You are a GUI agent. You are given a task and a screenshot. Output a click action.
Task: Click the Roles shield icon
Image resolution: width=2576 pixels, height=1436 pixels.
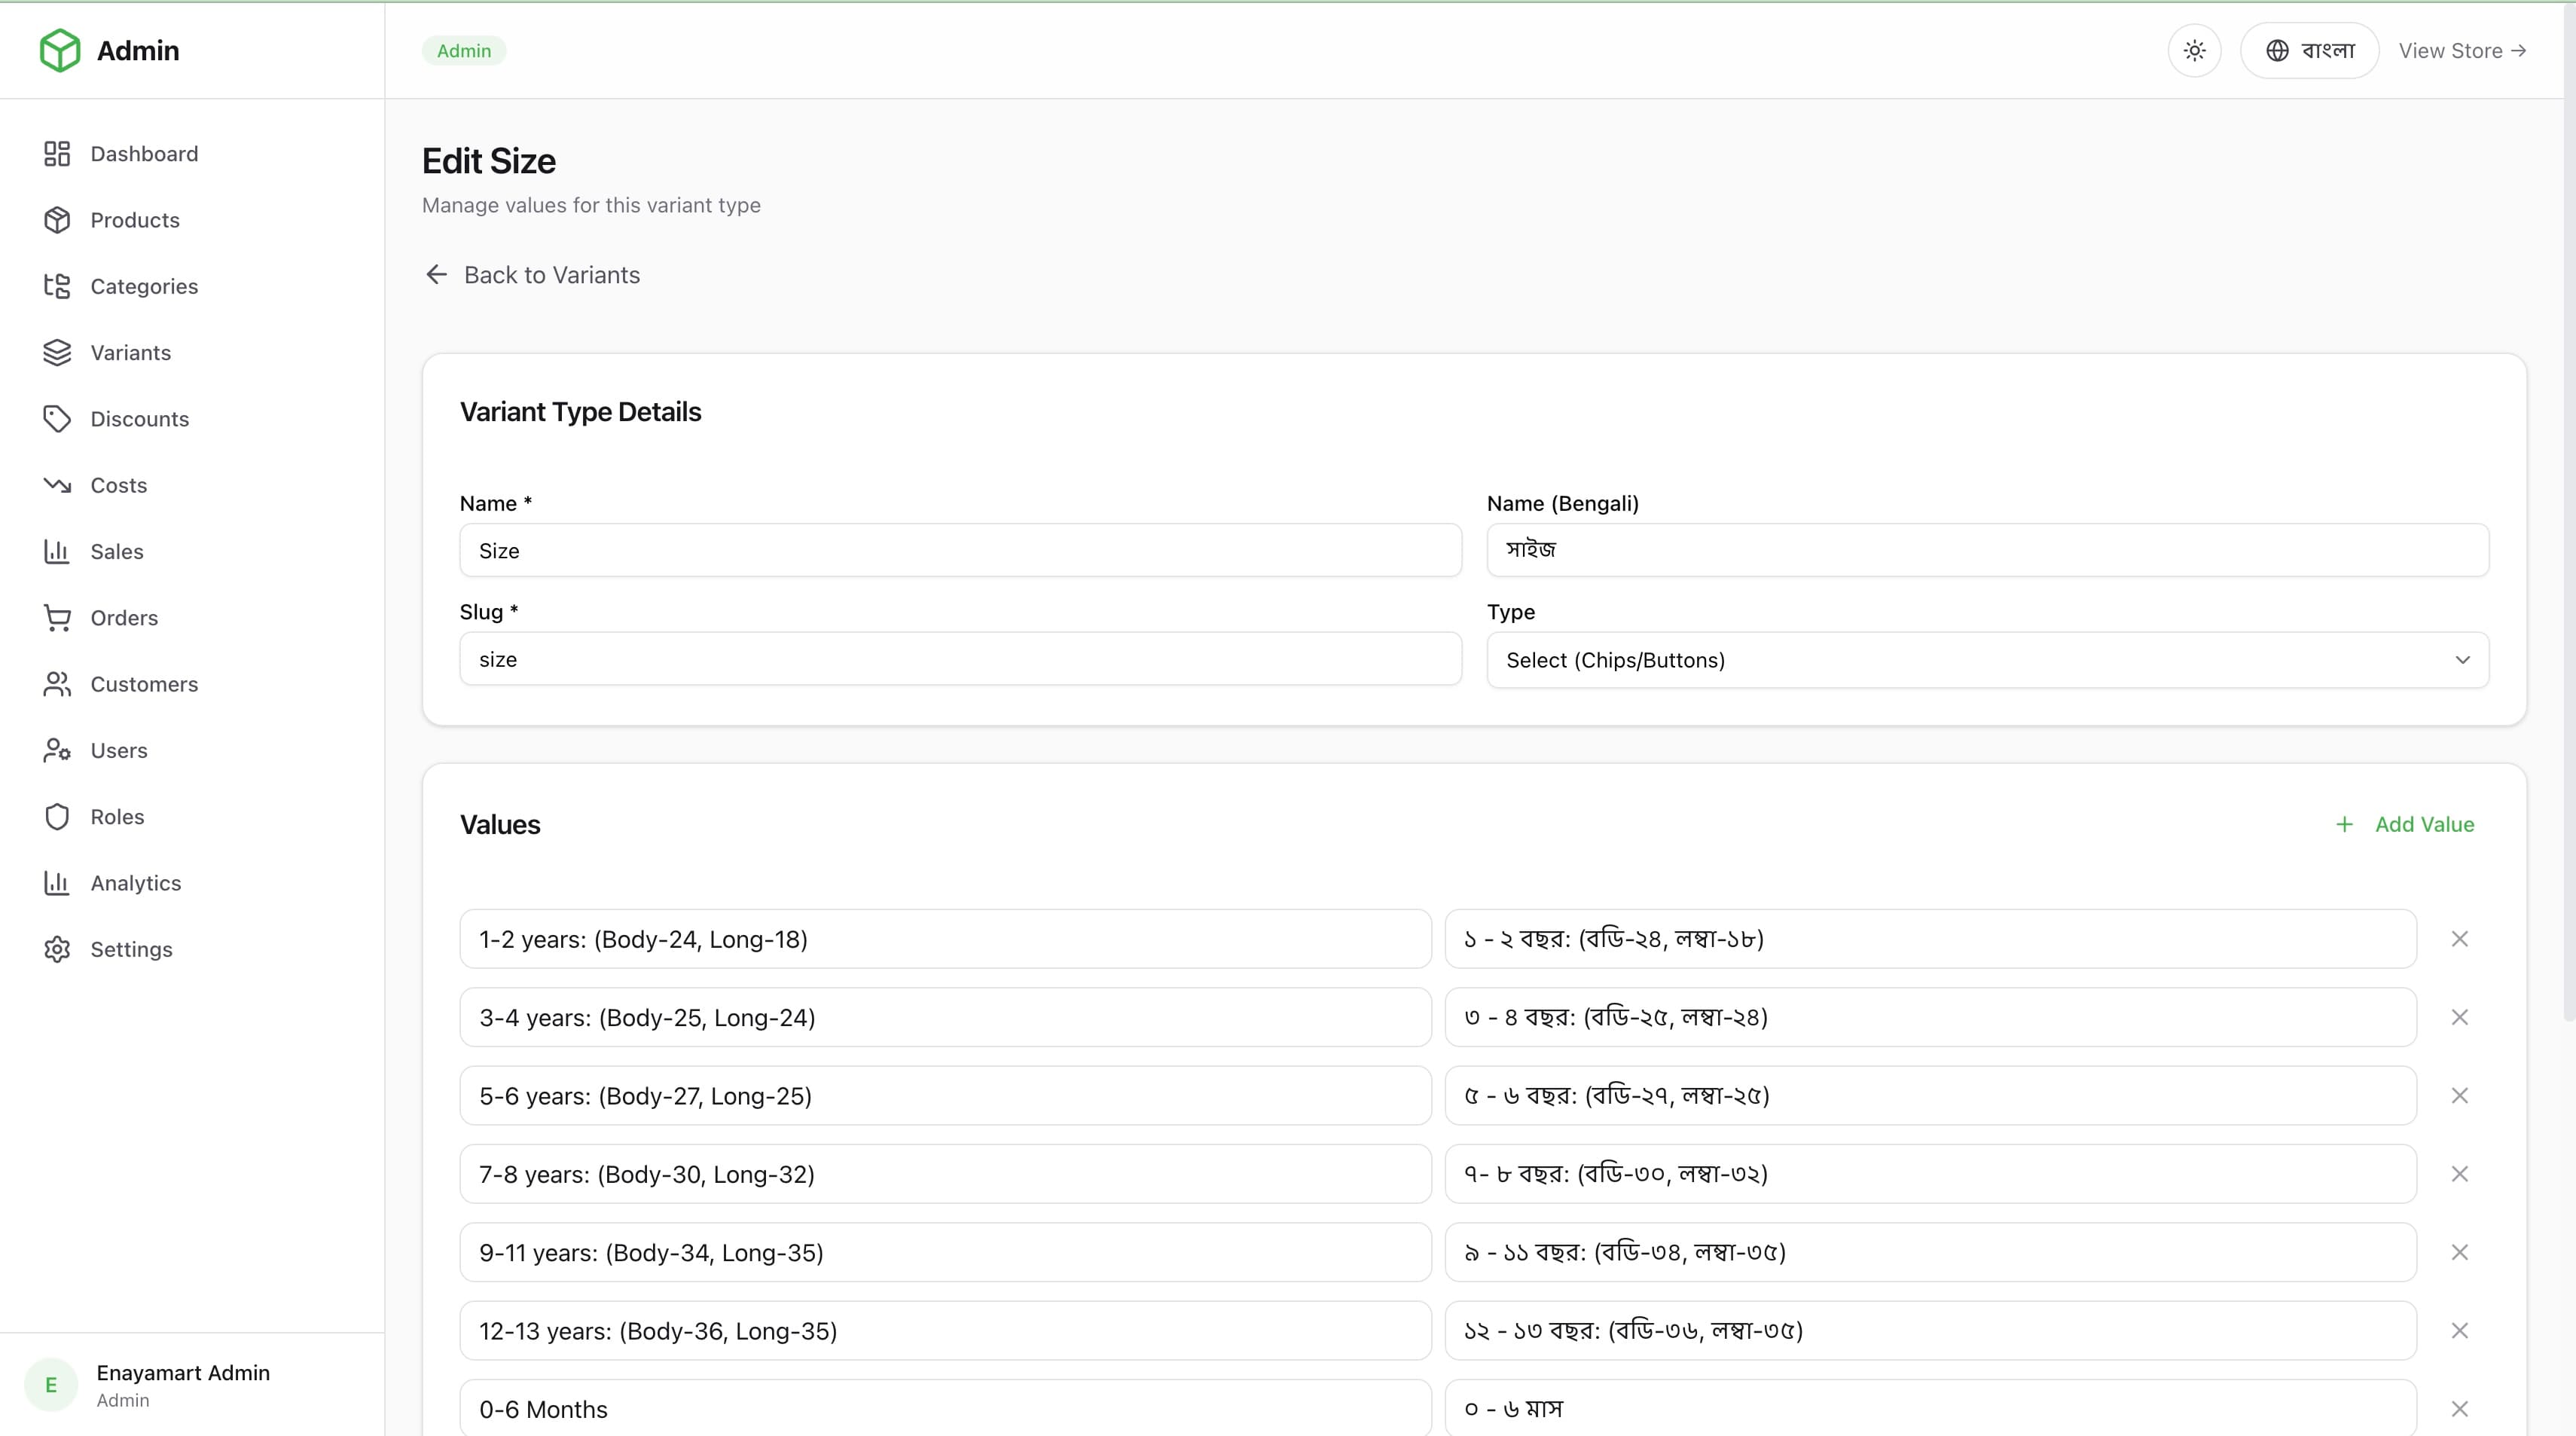pyautogui.click(x=57, y=817)
